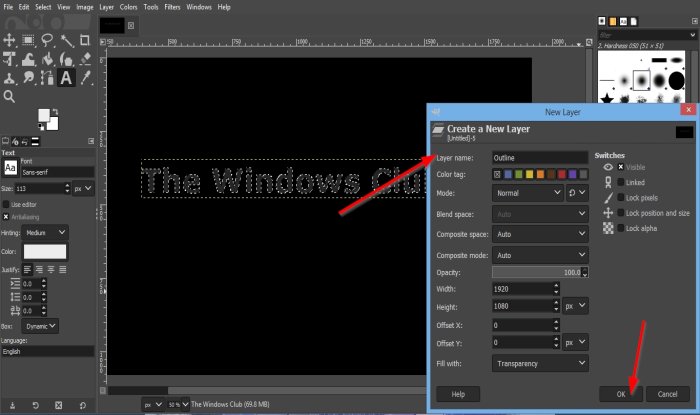Open the Layer menu
Image resolution: width=700 pixels, height=415 pixels.
(x=106, y=7)
